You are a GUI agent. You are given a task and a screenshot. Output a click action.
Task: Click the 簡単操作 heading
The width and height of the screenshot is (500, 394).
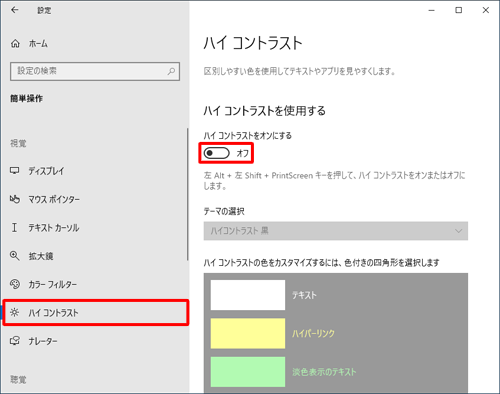[x=26, y=99]
